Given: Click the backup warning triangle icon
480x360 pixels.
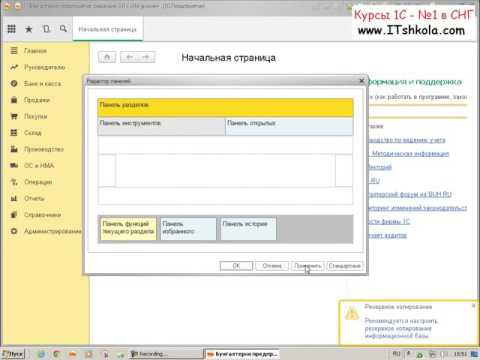Looking at the screenshot, I should (x=352, y=314).
